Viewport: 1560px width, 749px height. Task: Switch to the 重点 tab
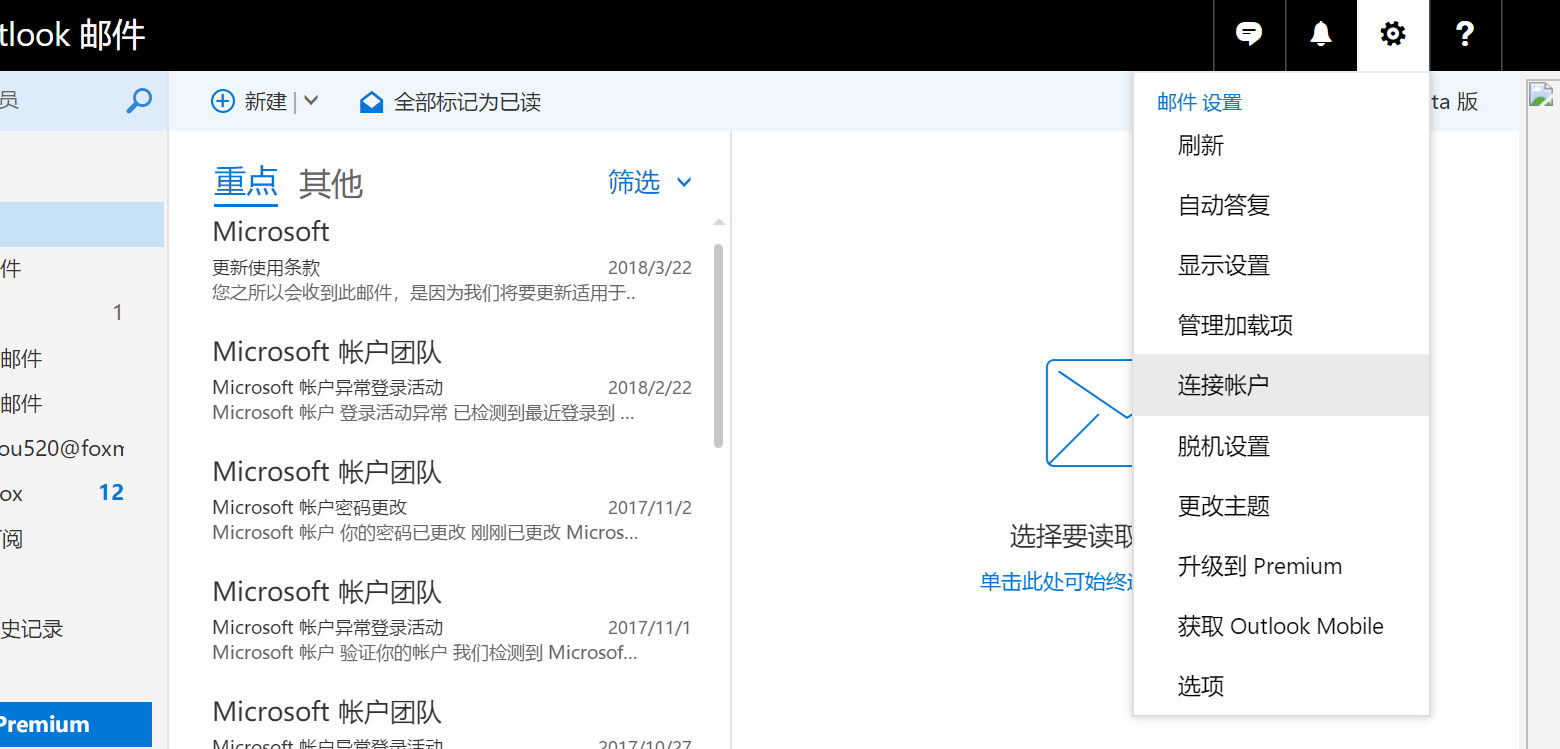pos(246,183)
